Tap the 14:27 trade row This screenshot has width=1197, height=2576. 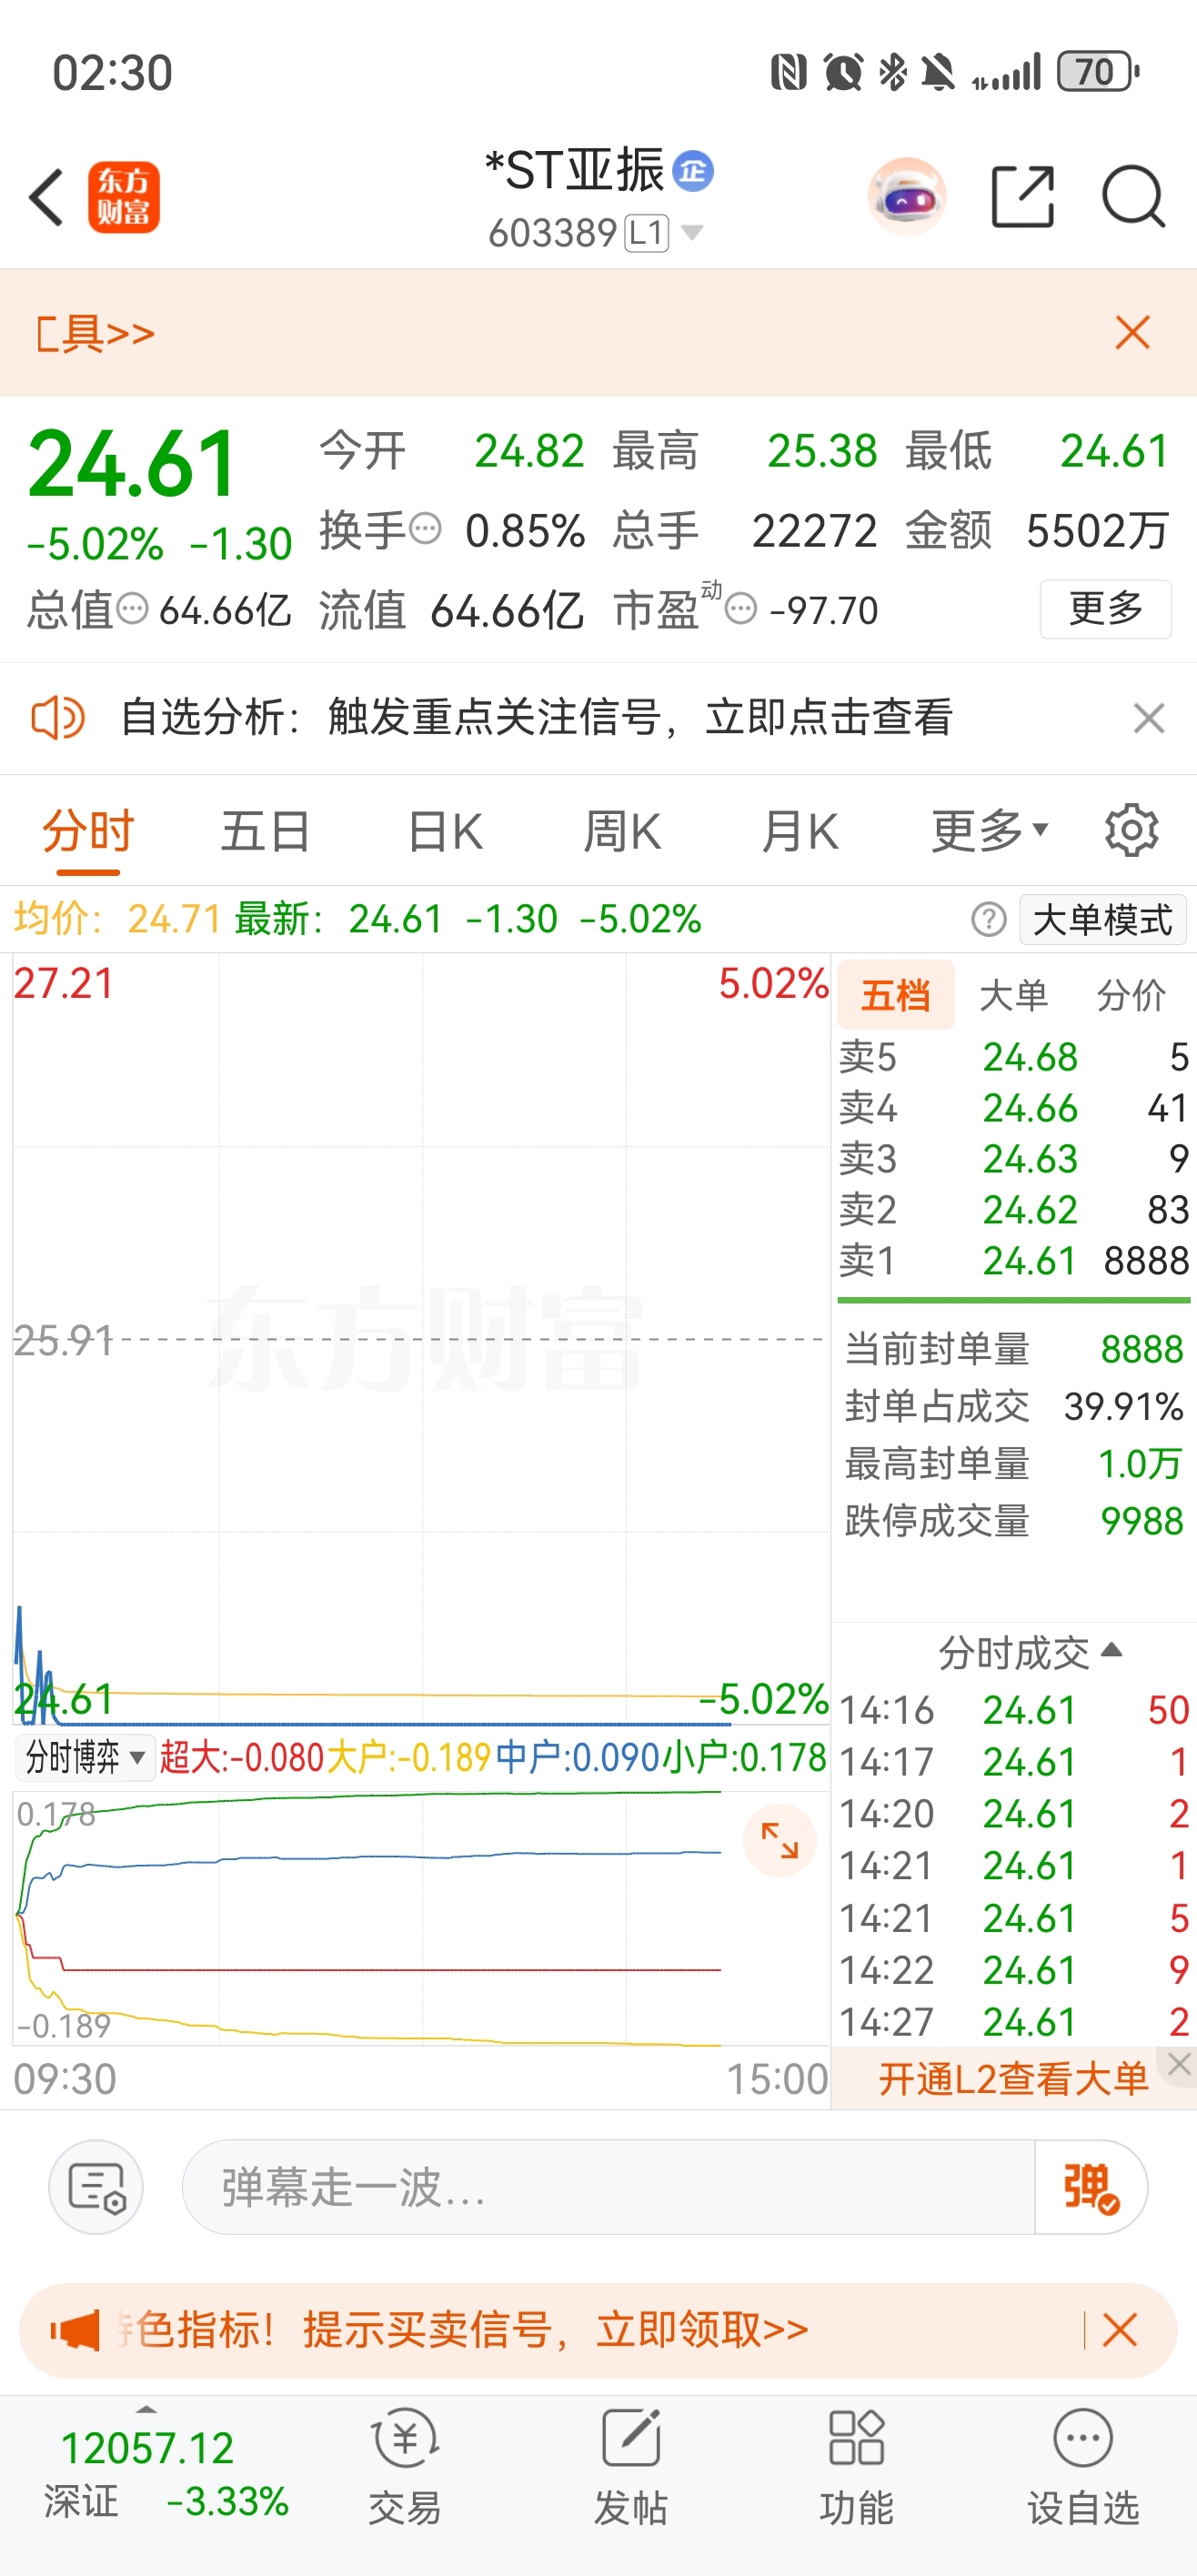(1014, 2022)
